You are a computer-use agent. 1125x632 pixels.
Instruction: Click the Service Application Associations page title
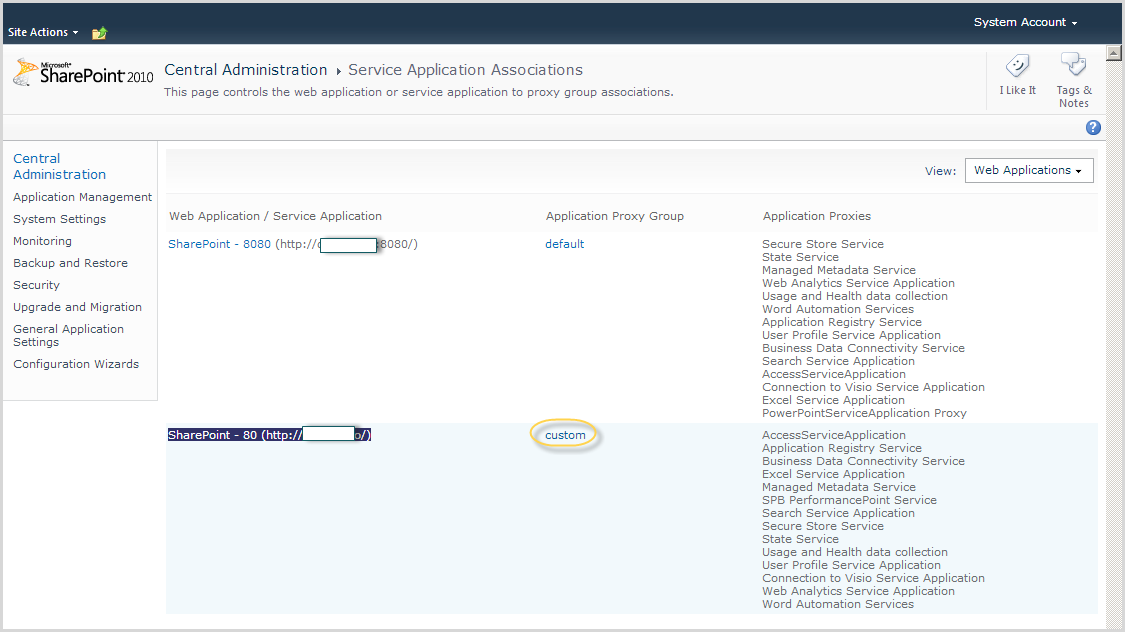pyautogui.click(x=466, y=70)
